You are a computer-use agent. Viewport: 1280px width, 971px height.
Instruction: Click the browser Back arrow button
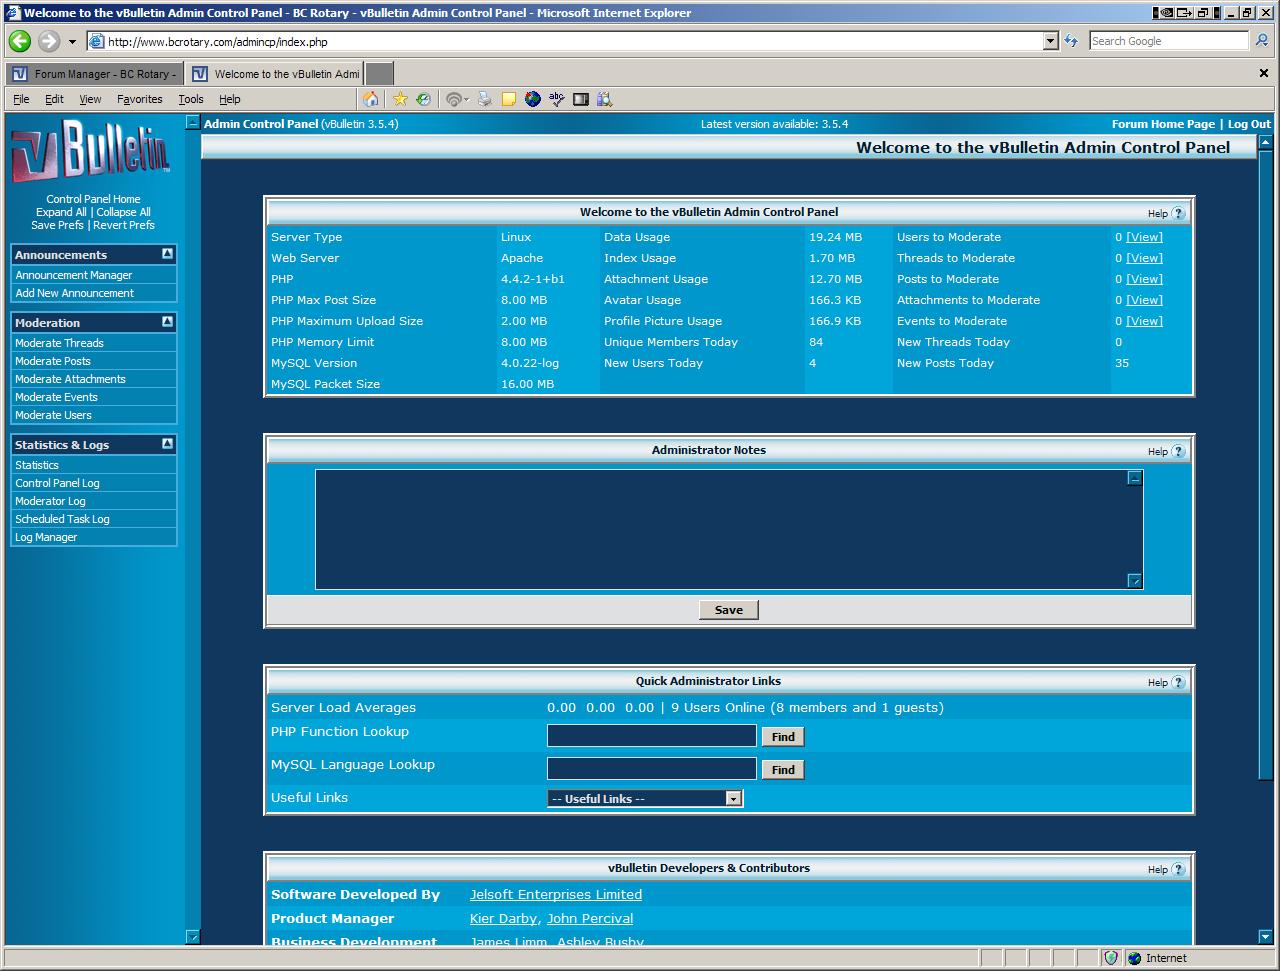pyautogui.click(x=19, y=41)
